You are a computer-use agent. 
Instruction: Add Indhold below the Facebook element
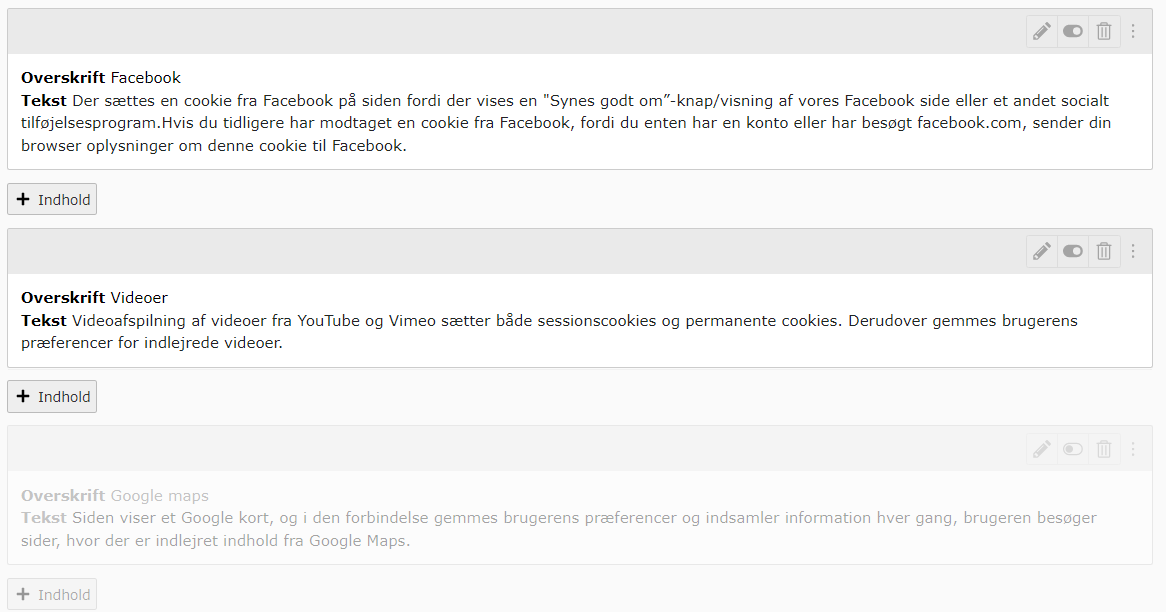52,199
